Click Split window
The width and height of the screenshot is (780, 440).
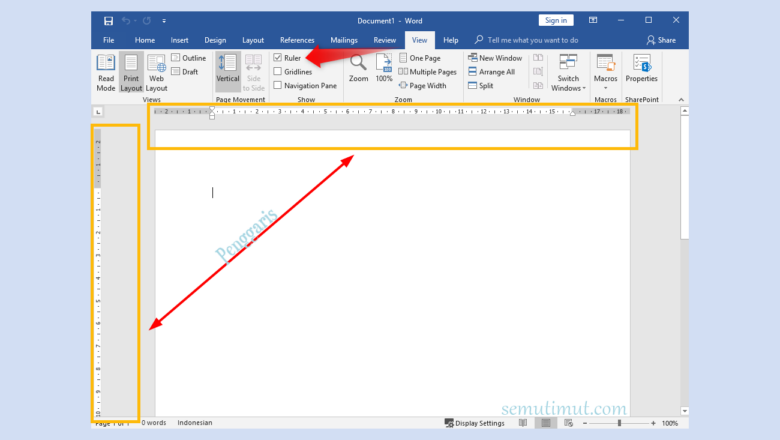(x=481, y=86)
